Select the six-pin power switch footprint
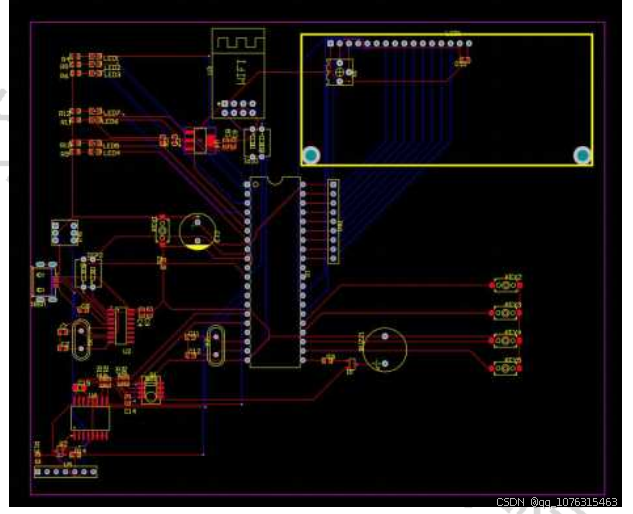633x514 pixels. (x=65, y=233)
